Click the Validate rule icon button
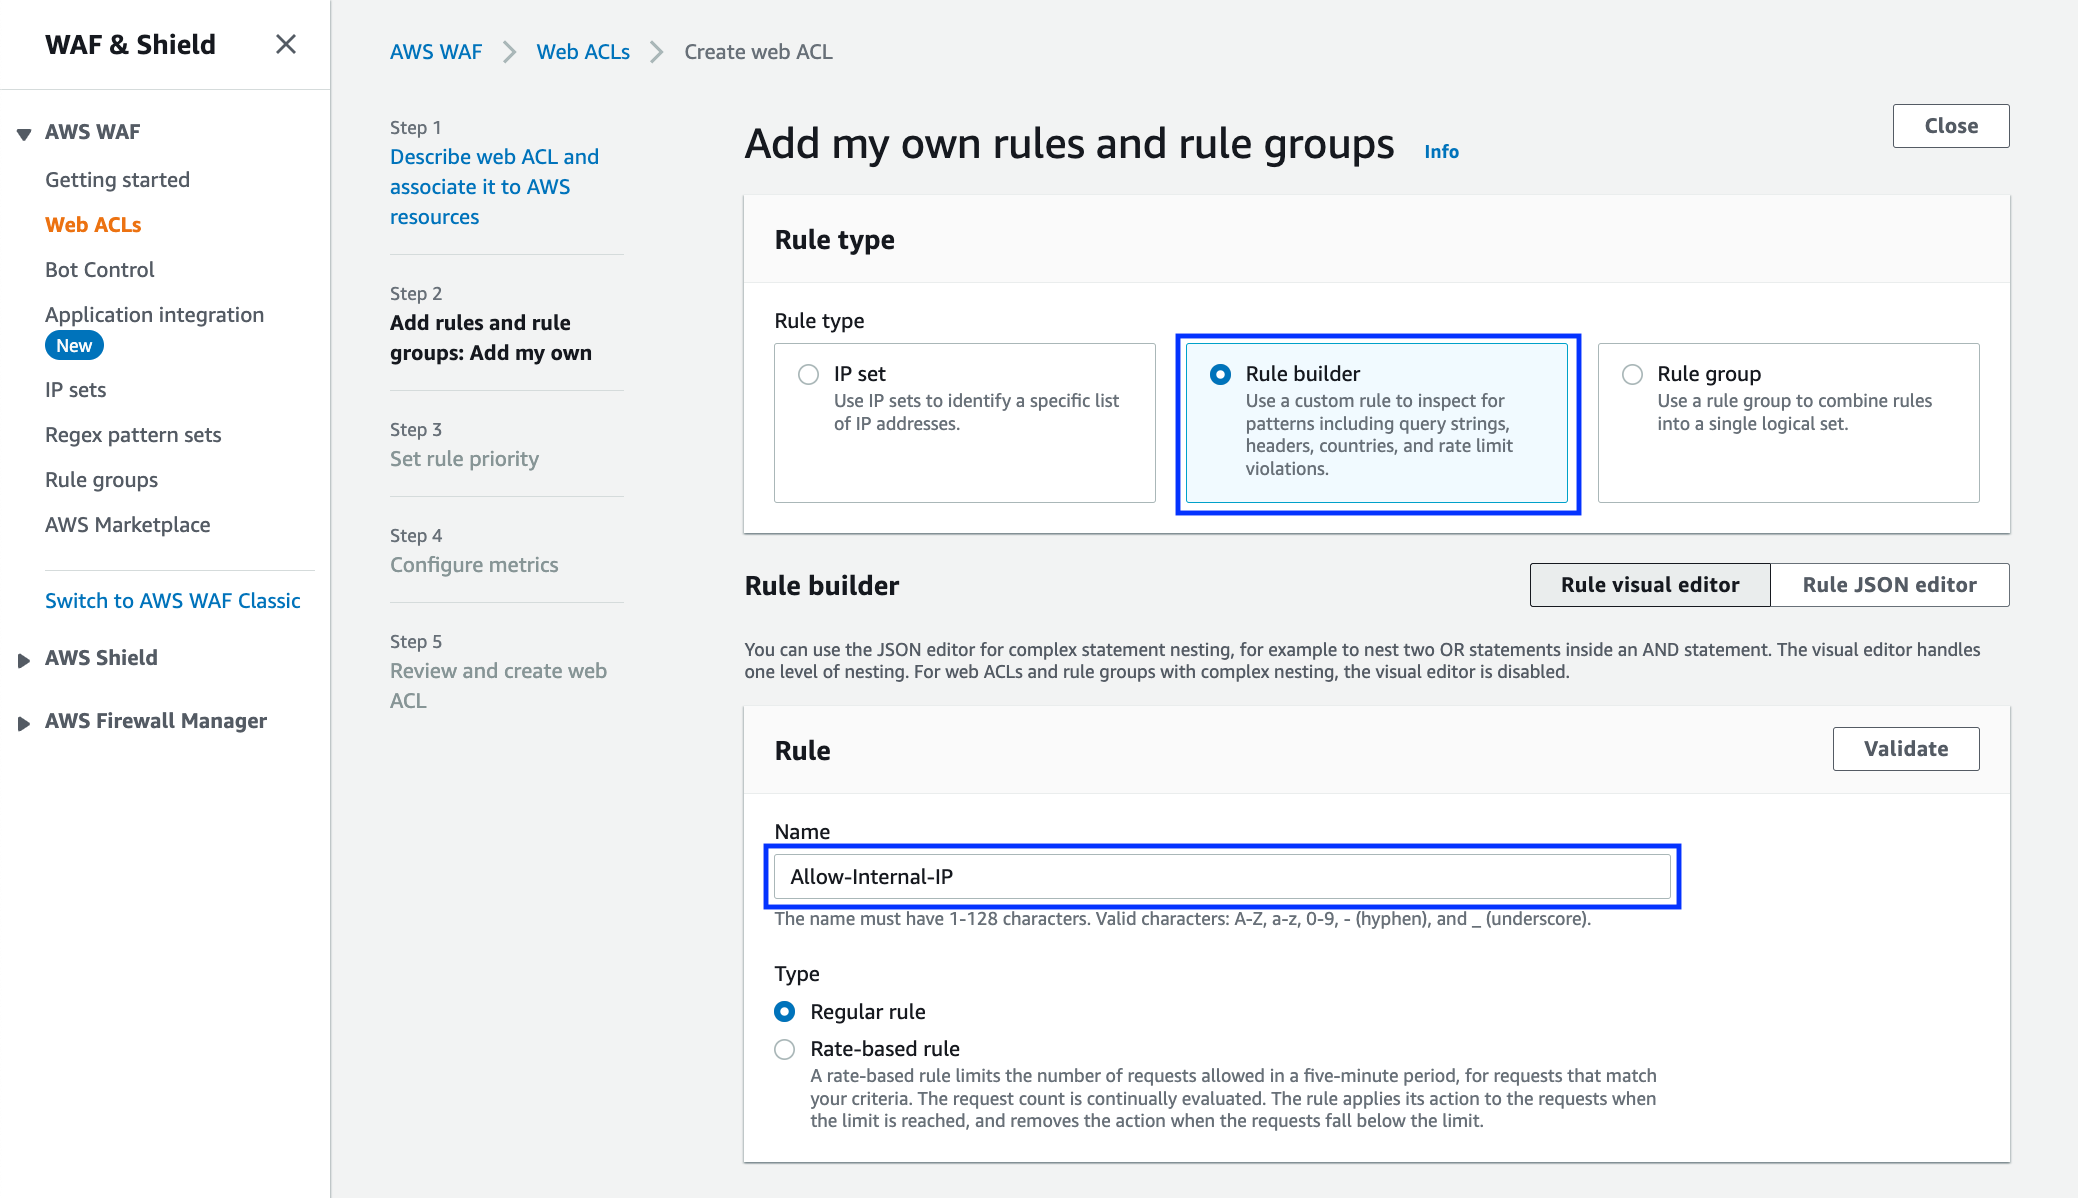2078x1198 pixels. (x=1908, y=748)
